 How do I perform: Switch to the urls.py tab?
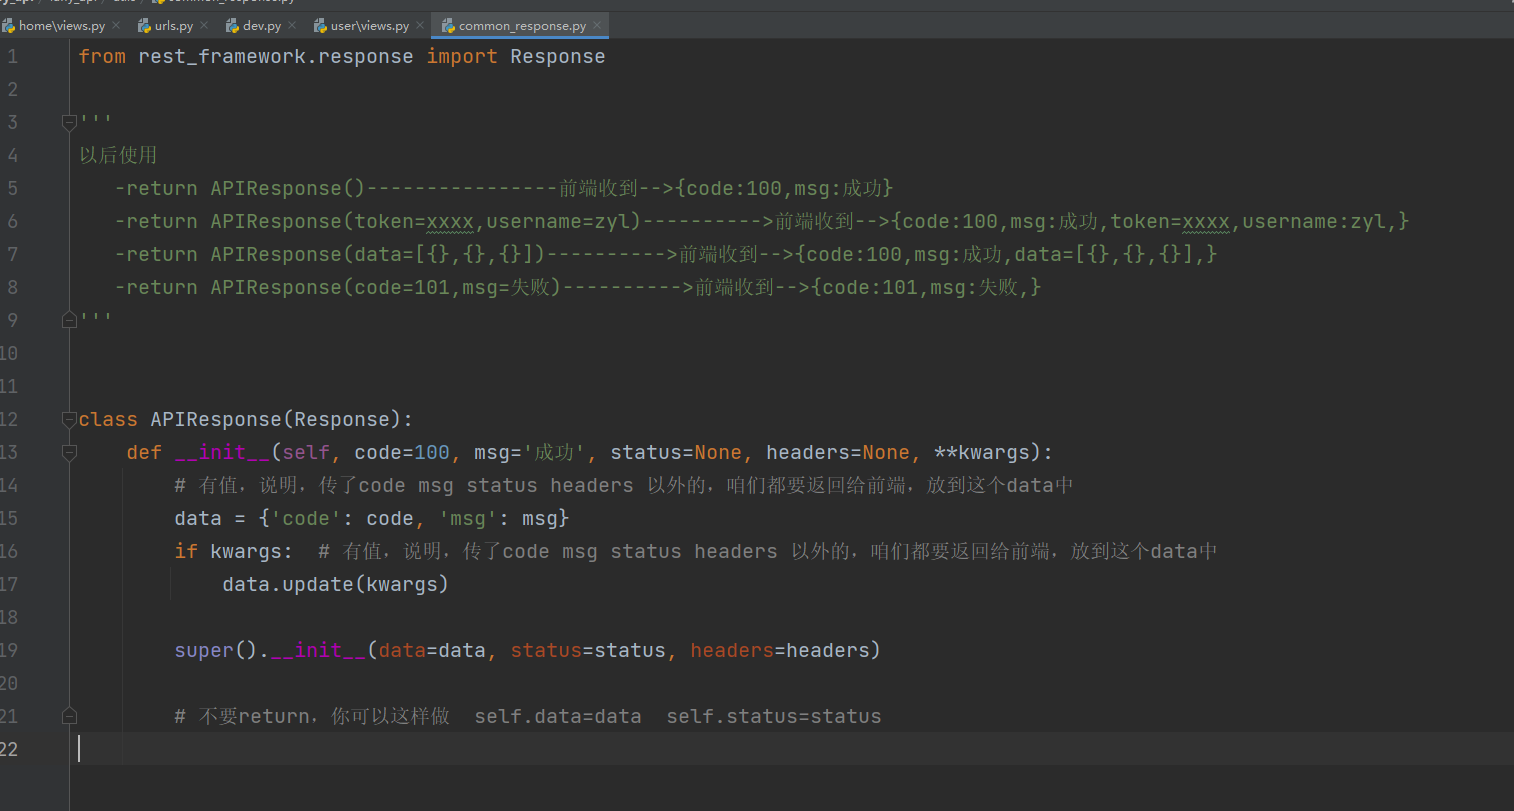(174, 26)
